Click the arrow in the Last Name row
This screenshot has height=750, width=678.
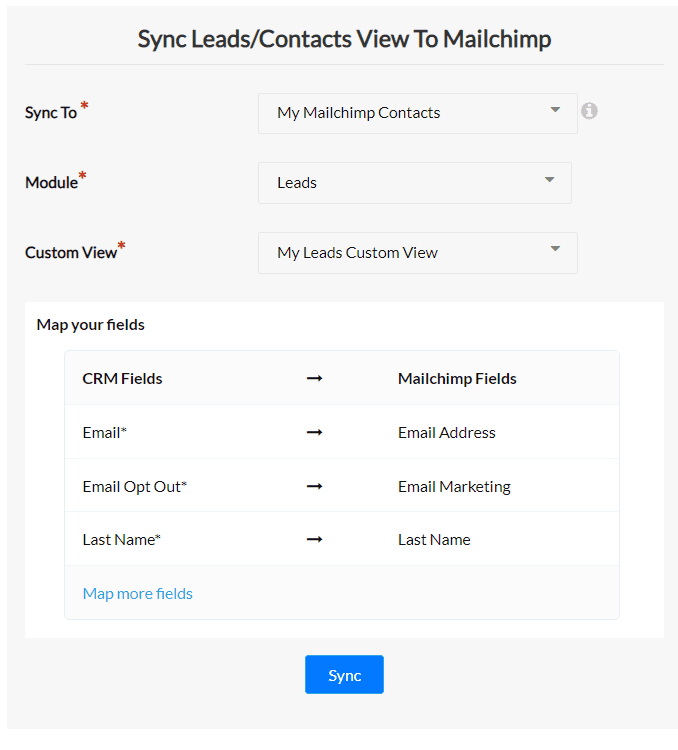click(314, 540)
